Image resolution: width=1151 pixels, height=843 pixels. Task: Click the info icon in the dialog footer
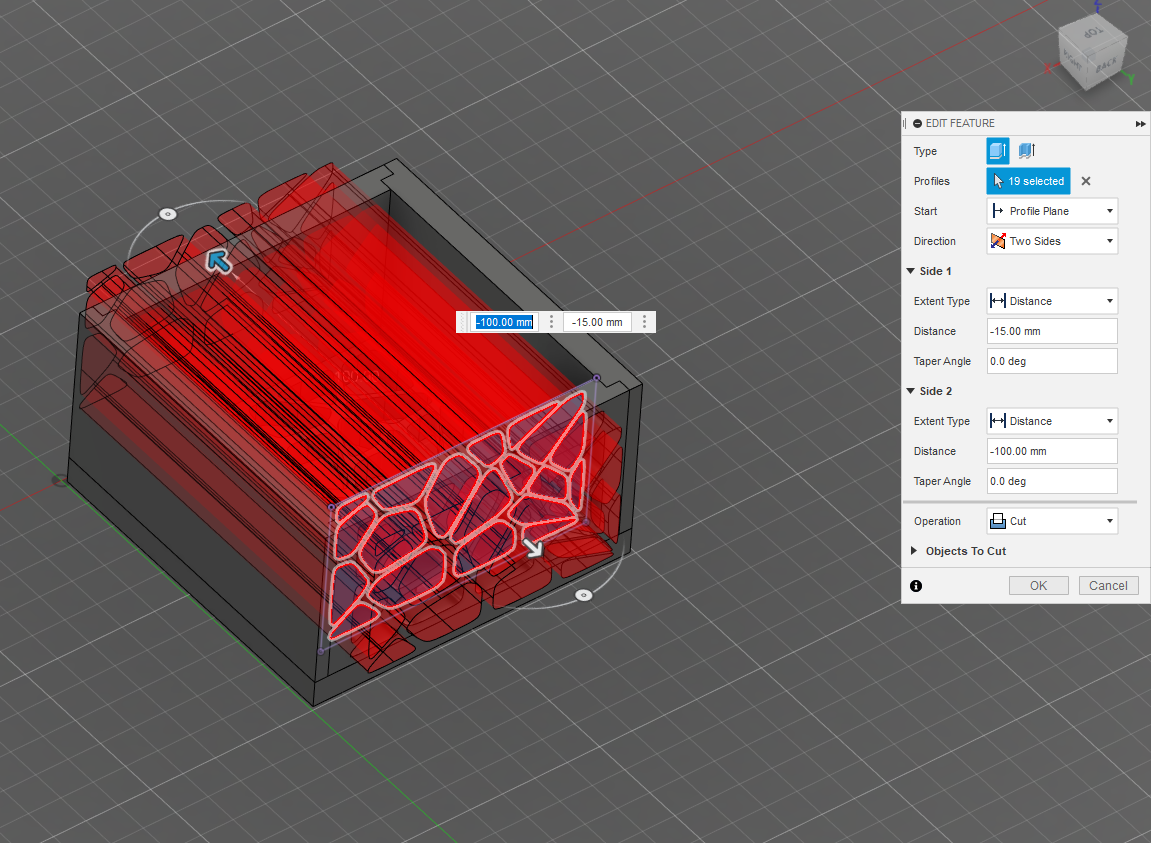[916, 586]
